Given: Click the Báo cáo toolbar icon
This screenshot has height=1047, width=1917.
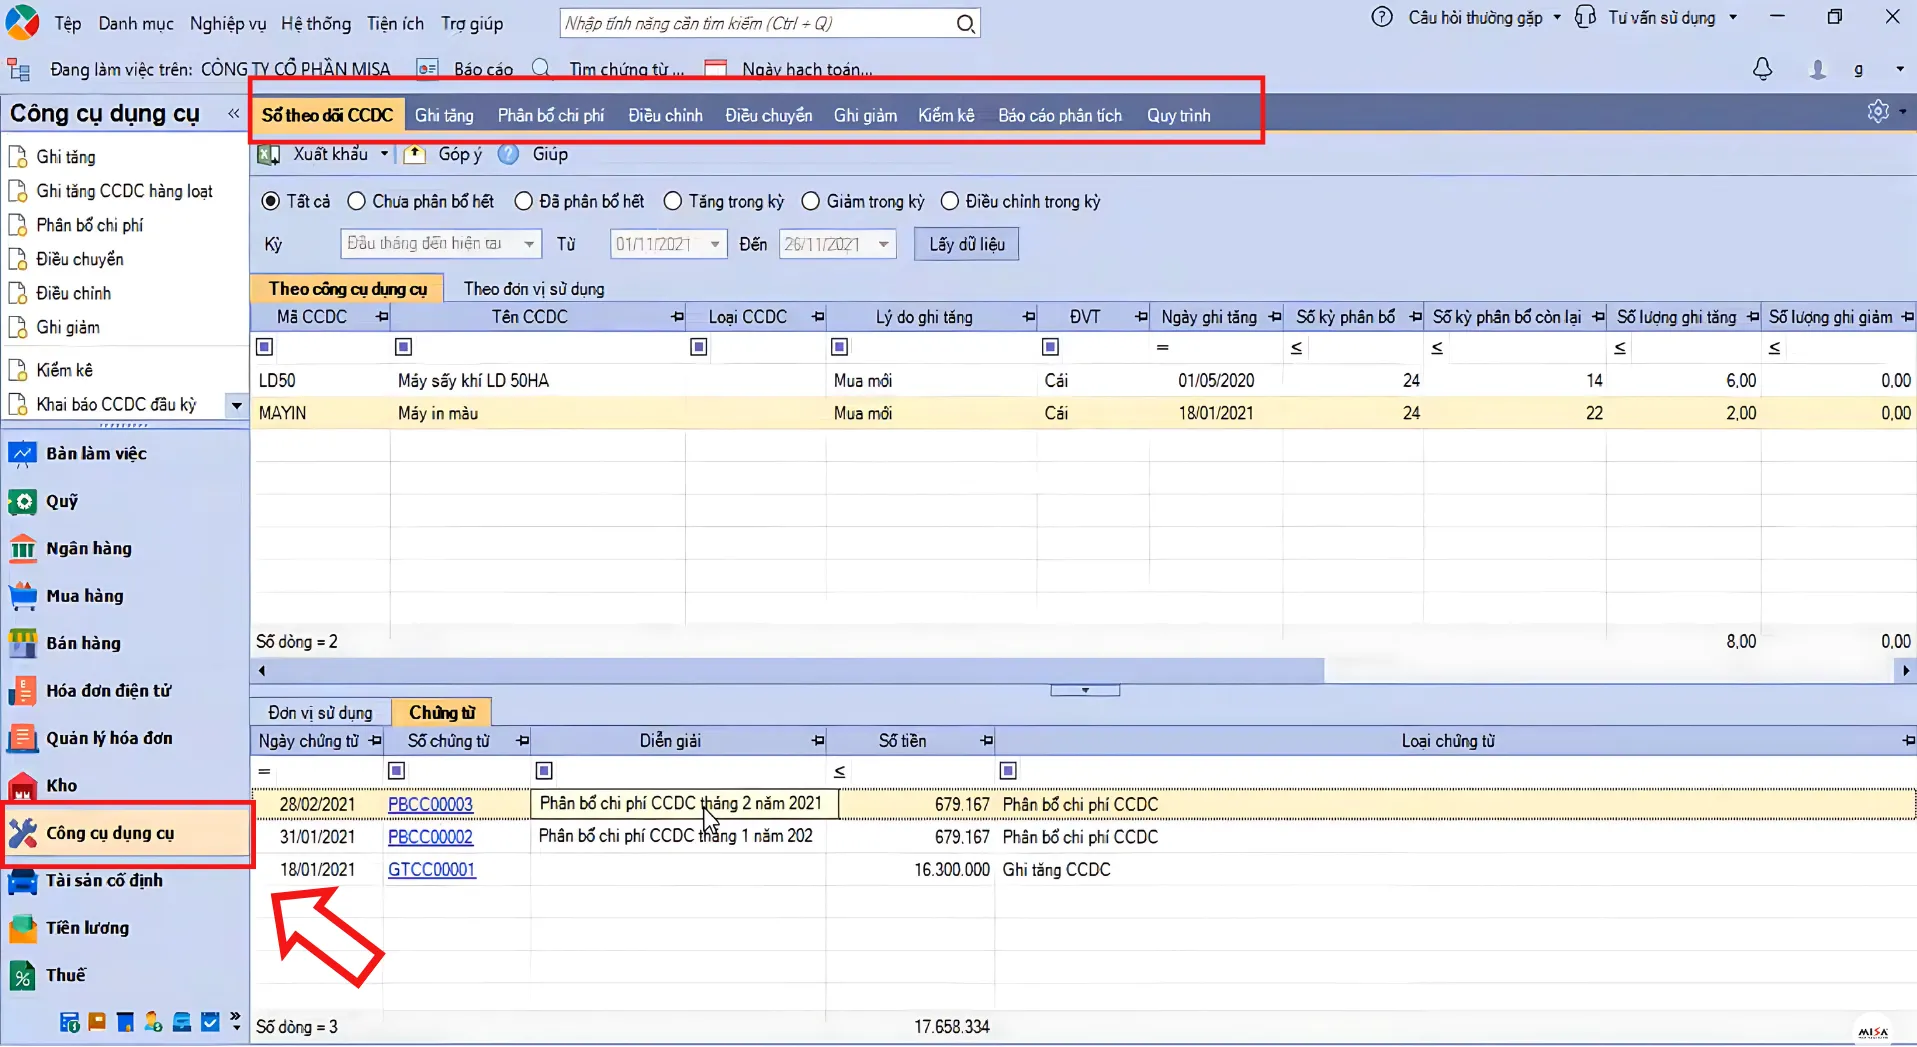Looking at the screenshot, I should [x=427, y=69].
